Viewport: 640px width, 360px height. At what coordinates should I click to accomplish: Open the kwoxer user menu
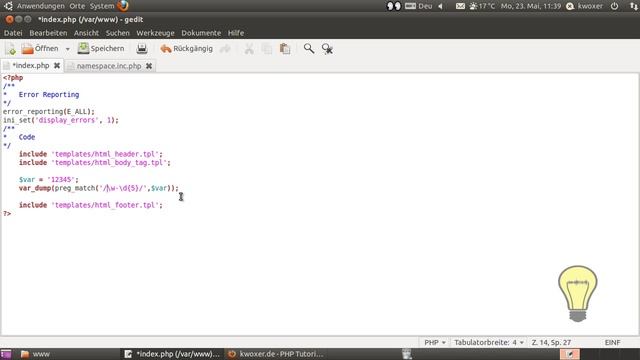coord(584,6)
